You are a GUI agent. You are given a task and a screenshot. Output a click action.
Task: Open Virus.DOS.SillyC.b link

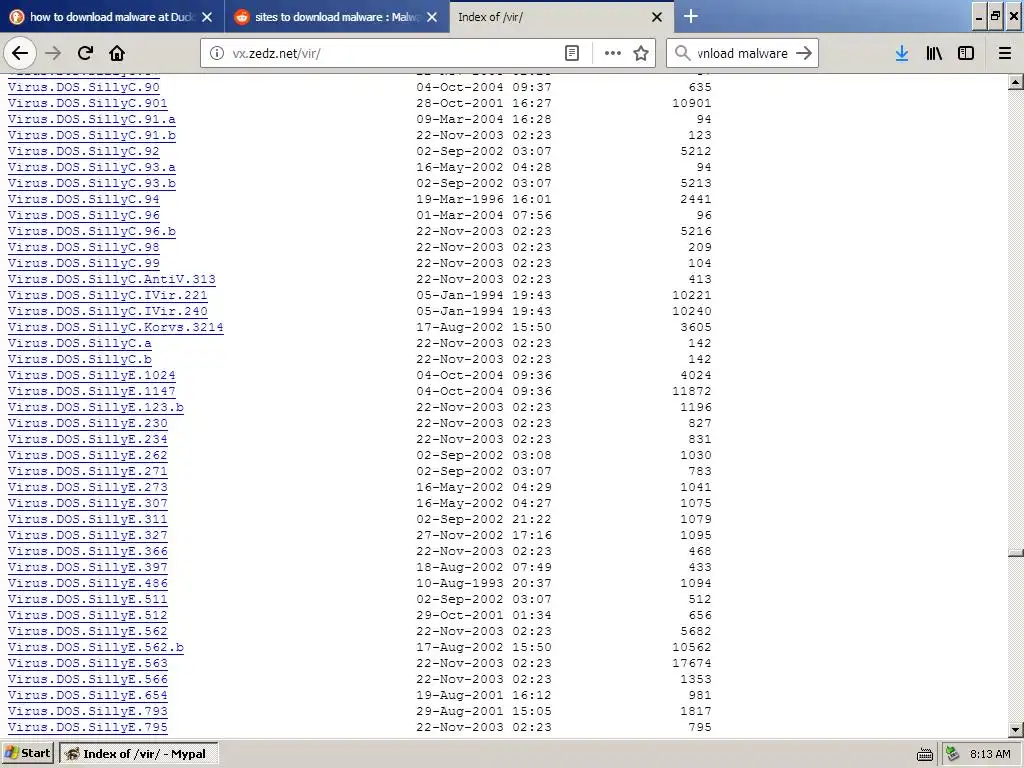click(80, 359)
